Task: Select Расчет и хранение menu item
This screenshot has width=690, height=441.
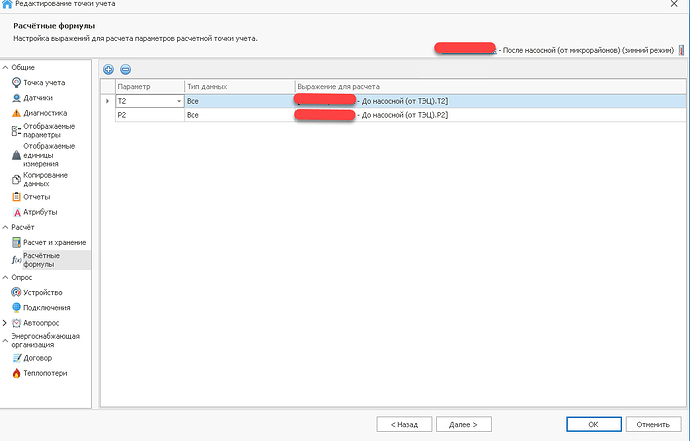Action: pyautogui.click(x=54, y=242)
